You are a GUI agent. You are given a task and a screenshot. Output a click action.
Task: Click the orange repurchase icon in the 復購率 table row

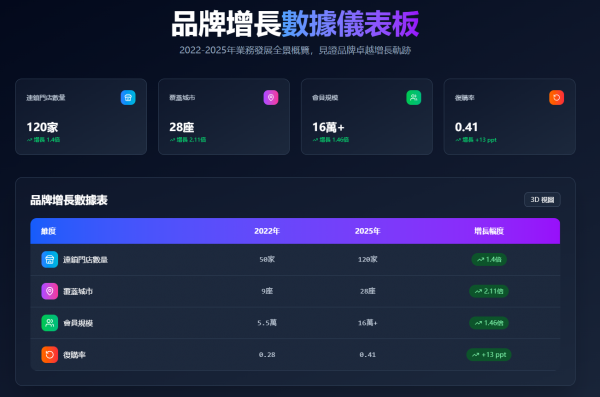point(50,355)
